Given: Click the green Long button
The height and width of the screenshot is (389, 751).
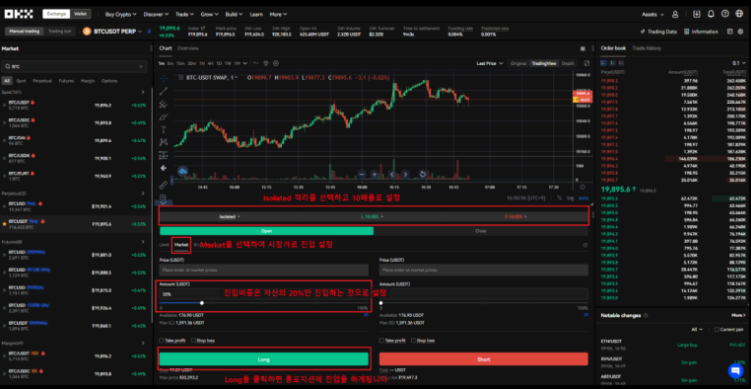Looking at the screenshot, I should point(264,359).
